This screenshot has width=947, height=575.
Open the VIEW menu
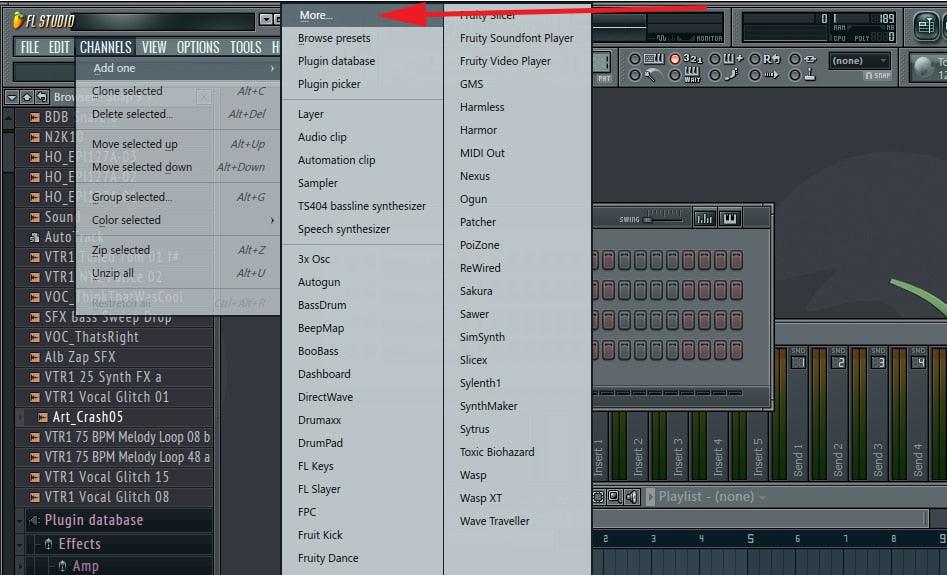[154, 47]
